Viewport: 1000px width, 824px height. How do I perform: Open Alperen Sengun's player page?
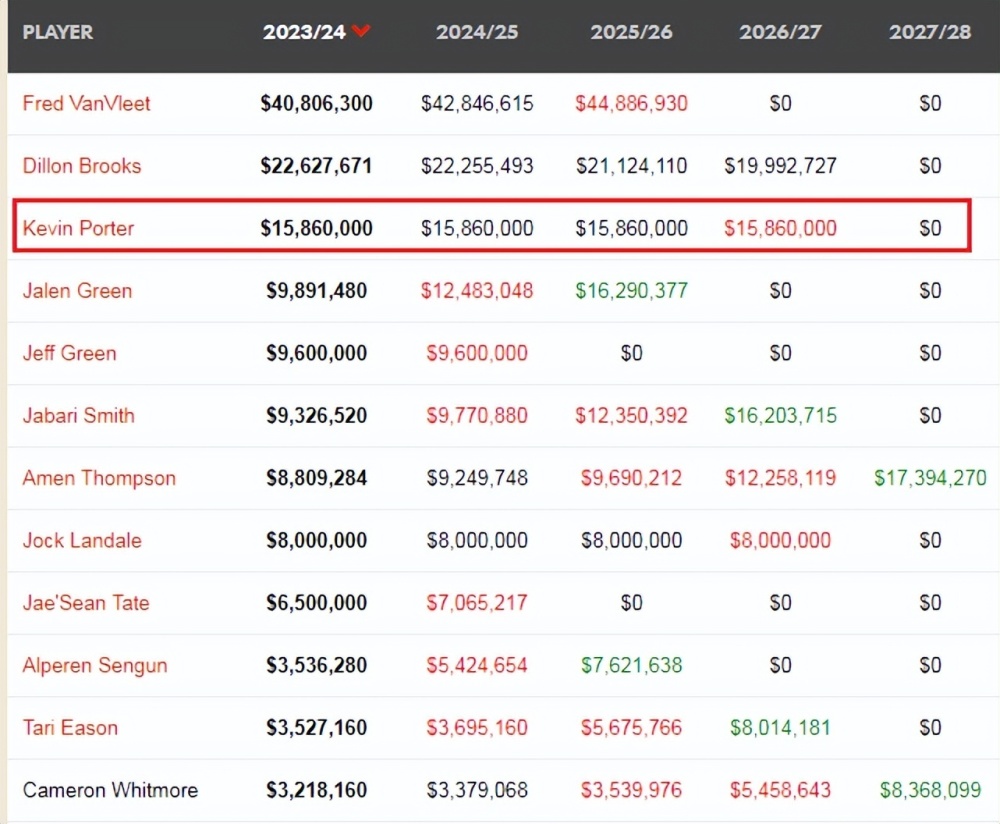[x=95, y=666]
